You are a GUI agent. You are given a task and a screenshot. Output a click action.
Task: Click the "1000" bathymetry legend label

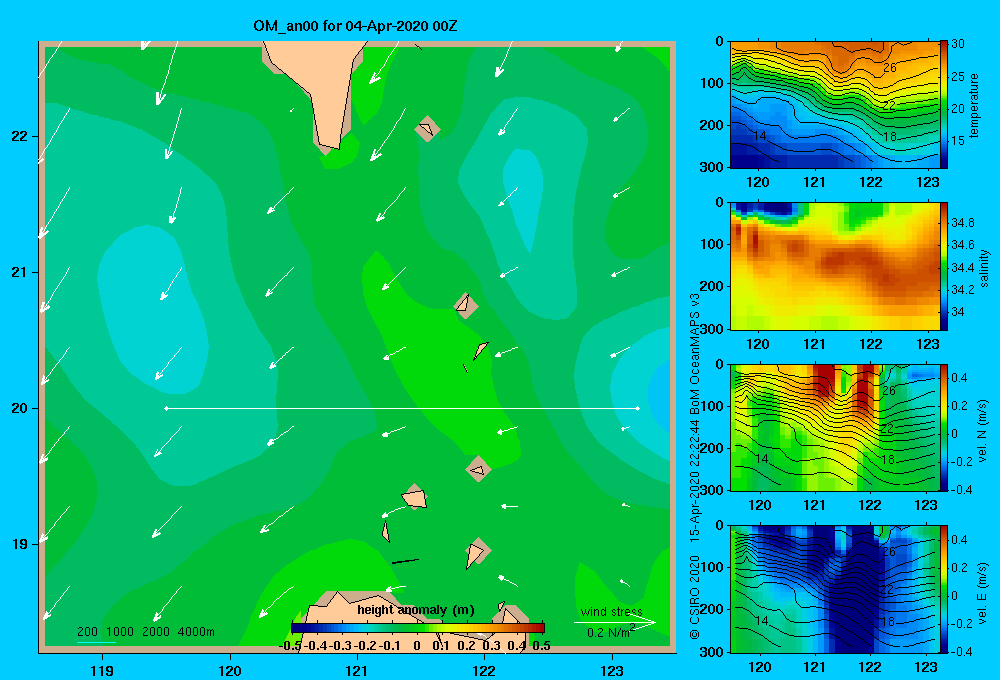point(120,632)
